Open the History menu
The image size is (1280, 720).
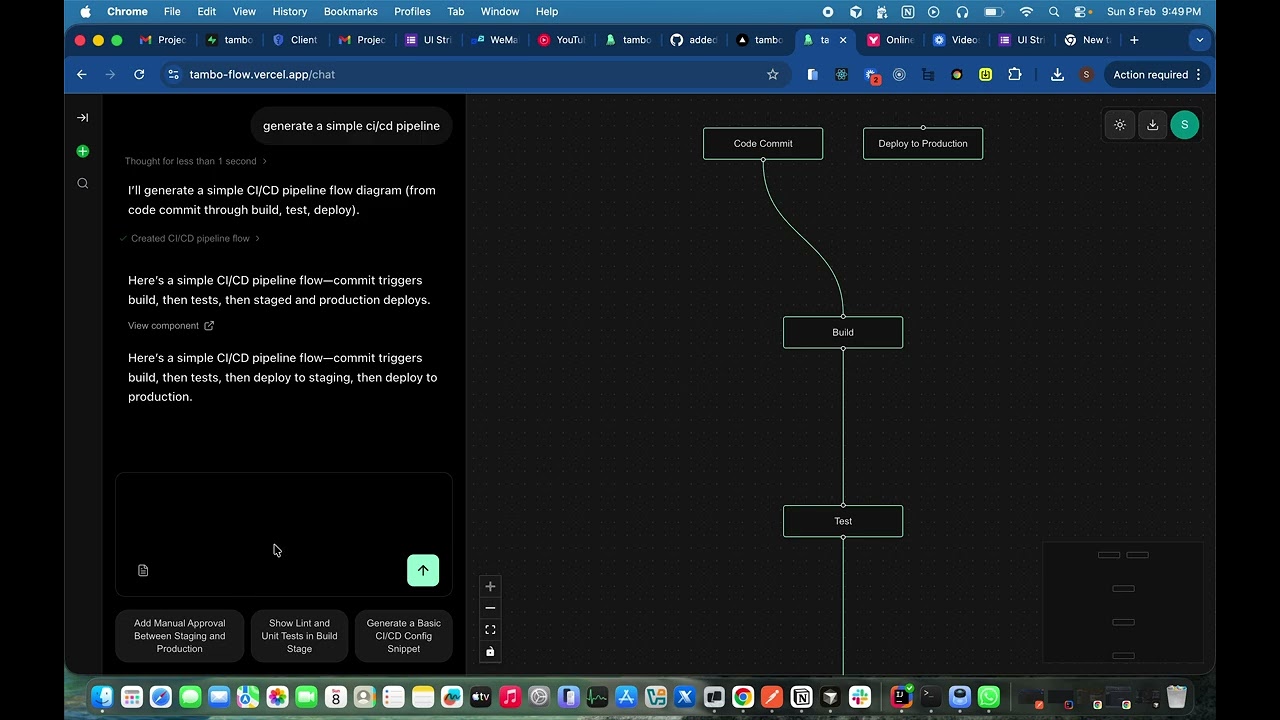(x=290, y=12)
